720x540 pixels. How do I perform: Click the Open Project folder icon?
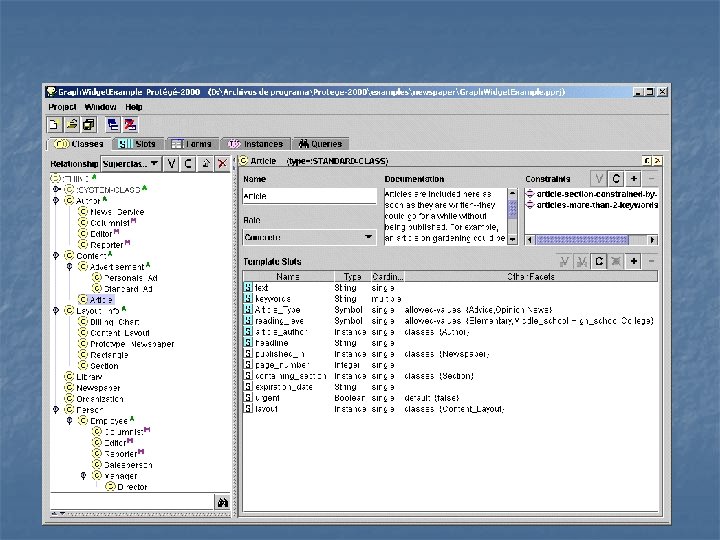[71, 125]
